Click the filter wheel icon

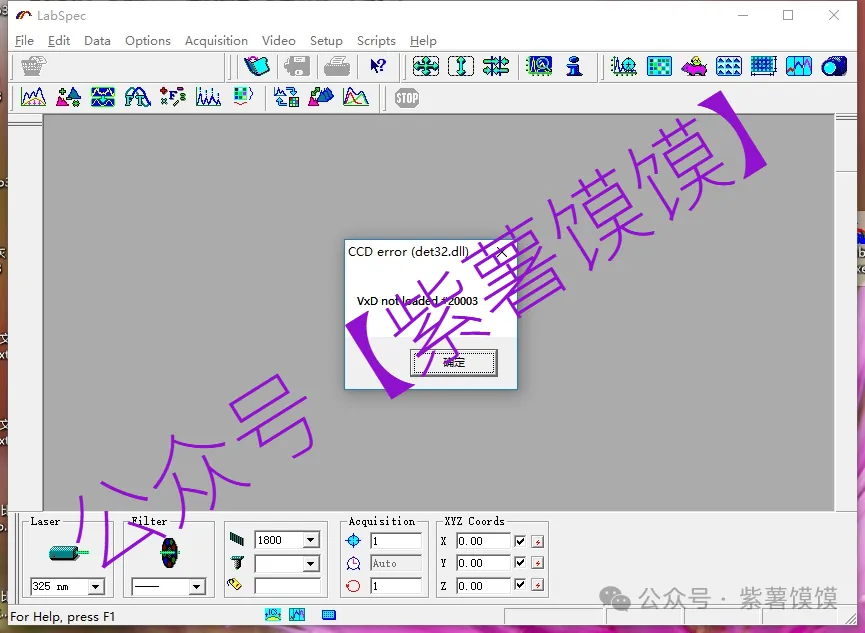click(169, 552)
